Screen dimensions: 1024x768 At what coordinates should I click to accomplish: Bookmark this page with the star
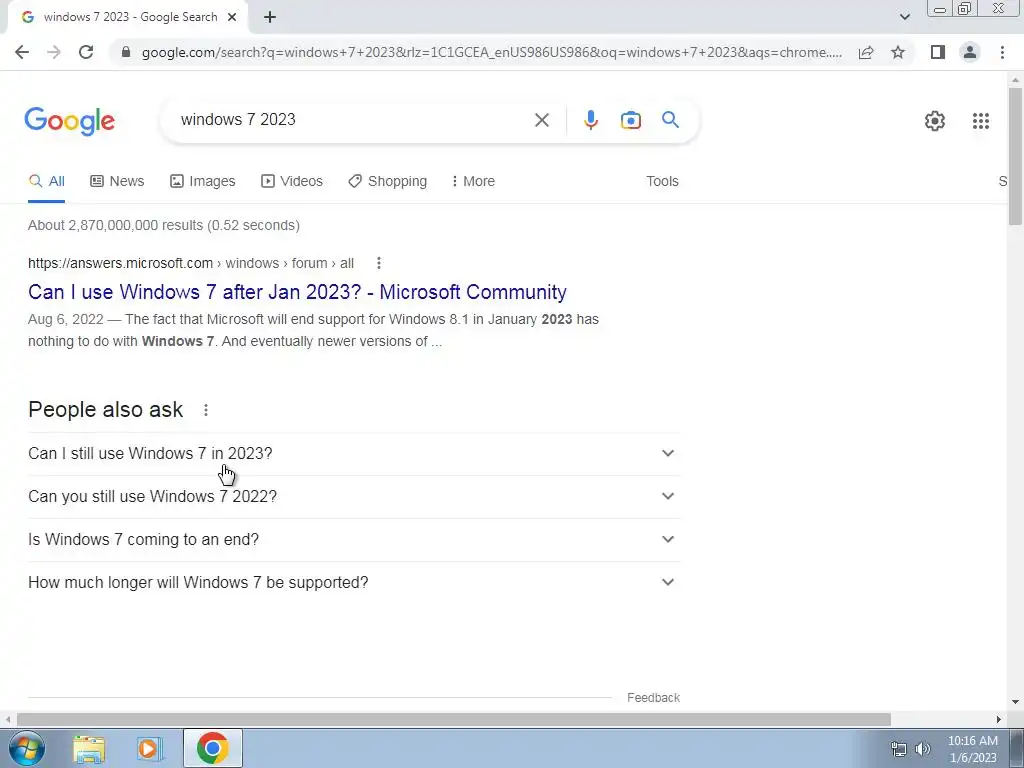click(x=898, y=52)
